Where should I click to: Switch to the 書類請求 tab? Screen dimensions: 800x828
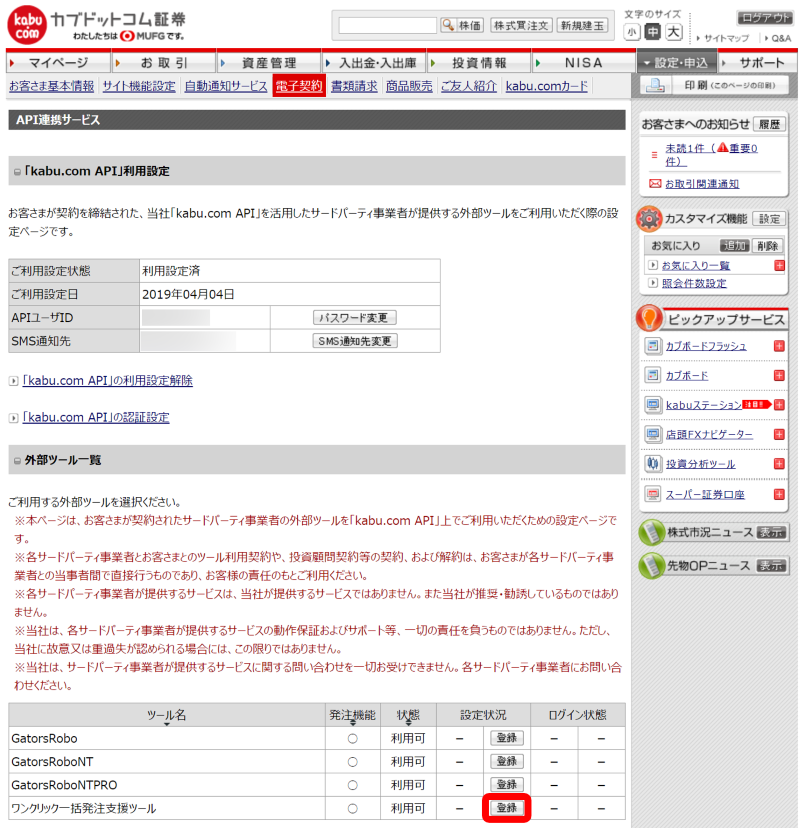point(354,86)
